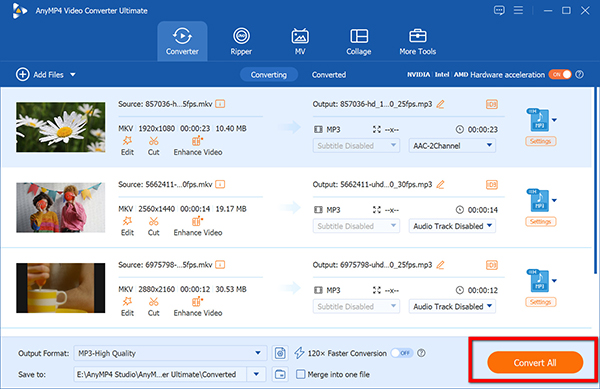Edit the 6975798 video

point(127,307)
